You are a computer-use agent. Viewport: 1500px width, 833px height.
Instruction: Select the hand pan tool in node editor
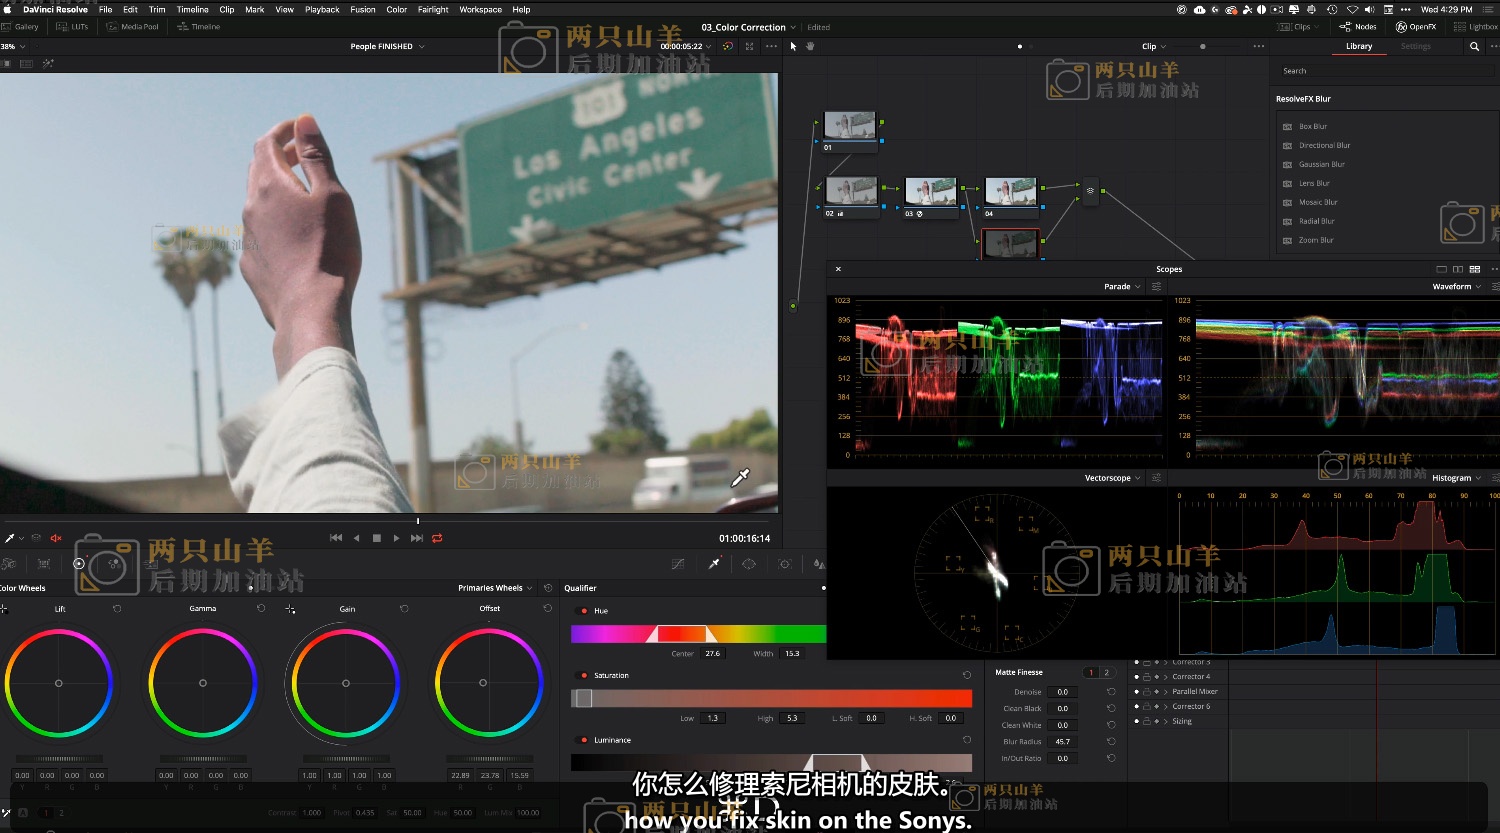(x=810, y=46)
